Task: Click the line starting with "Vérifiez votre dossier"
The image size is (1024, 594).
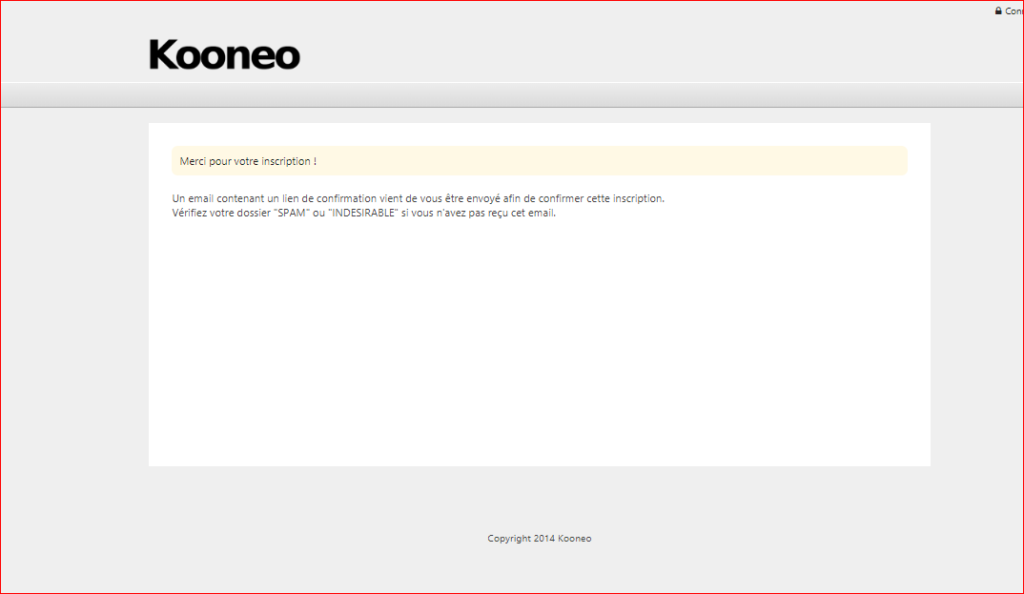Action: point(363,213)
